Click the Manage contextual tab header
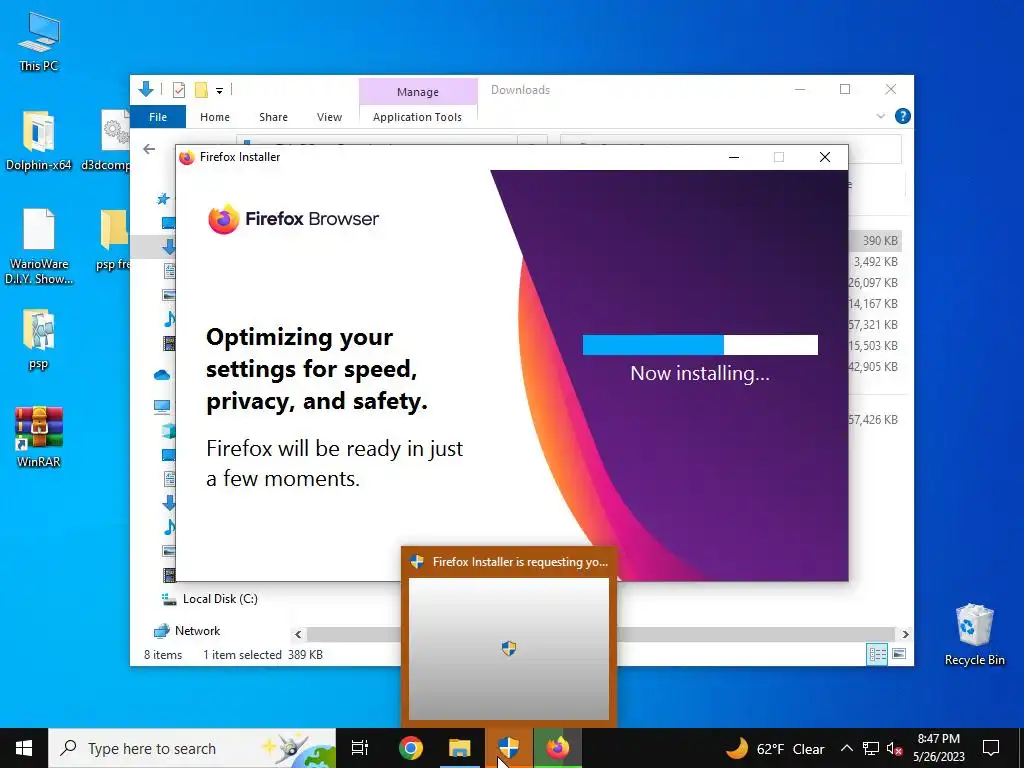The height and width of the screenshot is (768, 1024). pos(418,92)
